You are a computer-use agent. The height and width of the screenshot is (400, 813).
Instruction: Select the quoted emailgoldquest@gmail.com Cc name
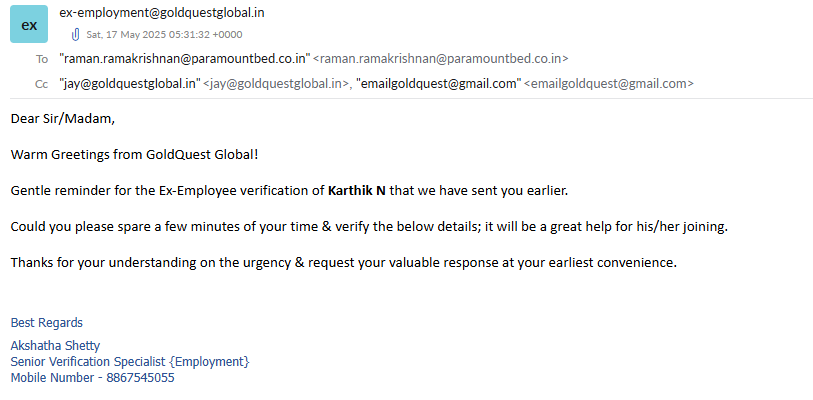click(x=438, y=84)
